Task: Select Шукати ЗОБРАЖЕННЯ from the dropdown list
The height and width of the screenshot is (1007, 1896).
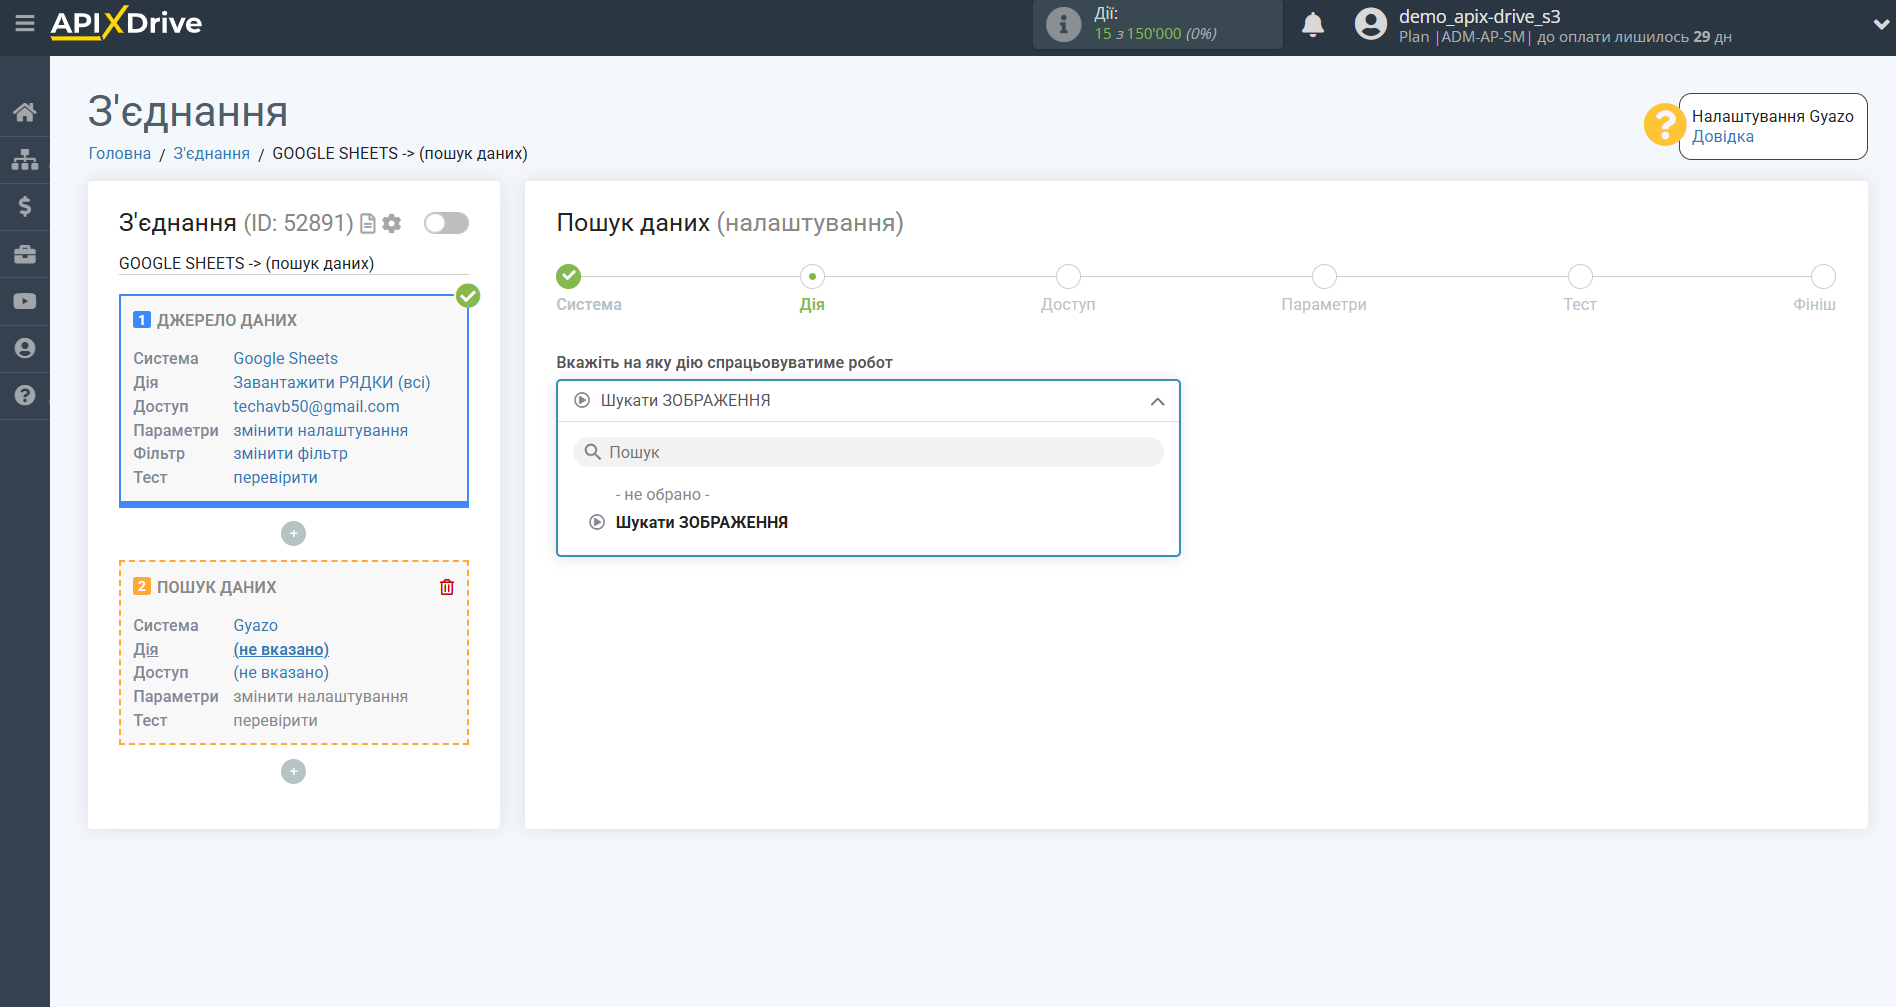Action: (700, 521)
